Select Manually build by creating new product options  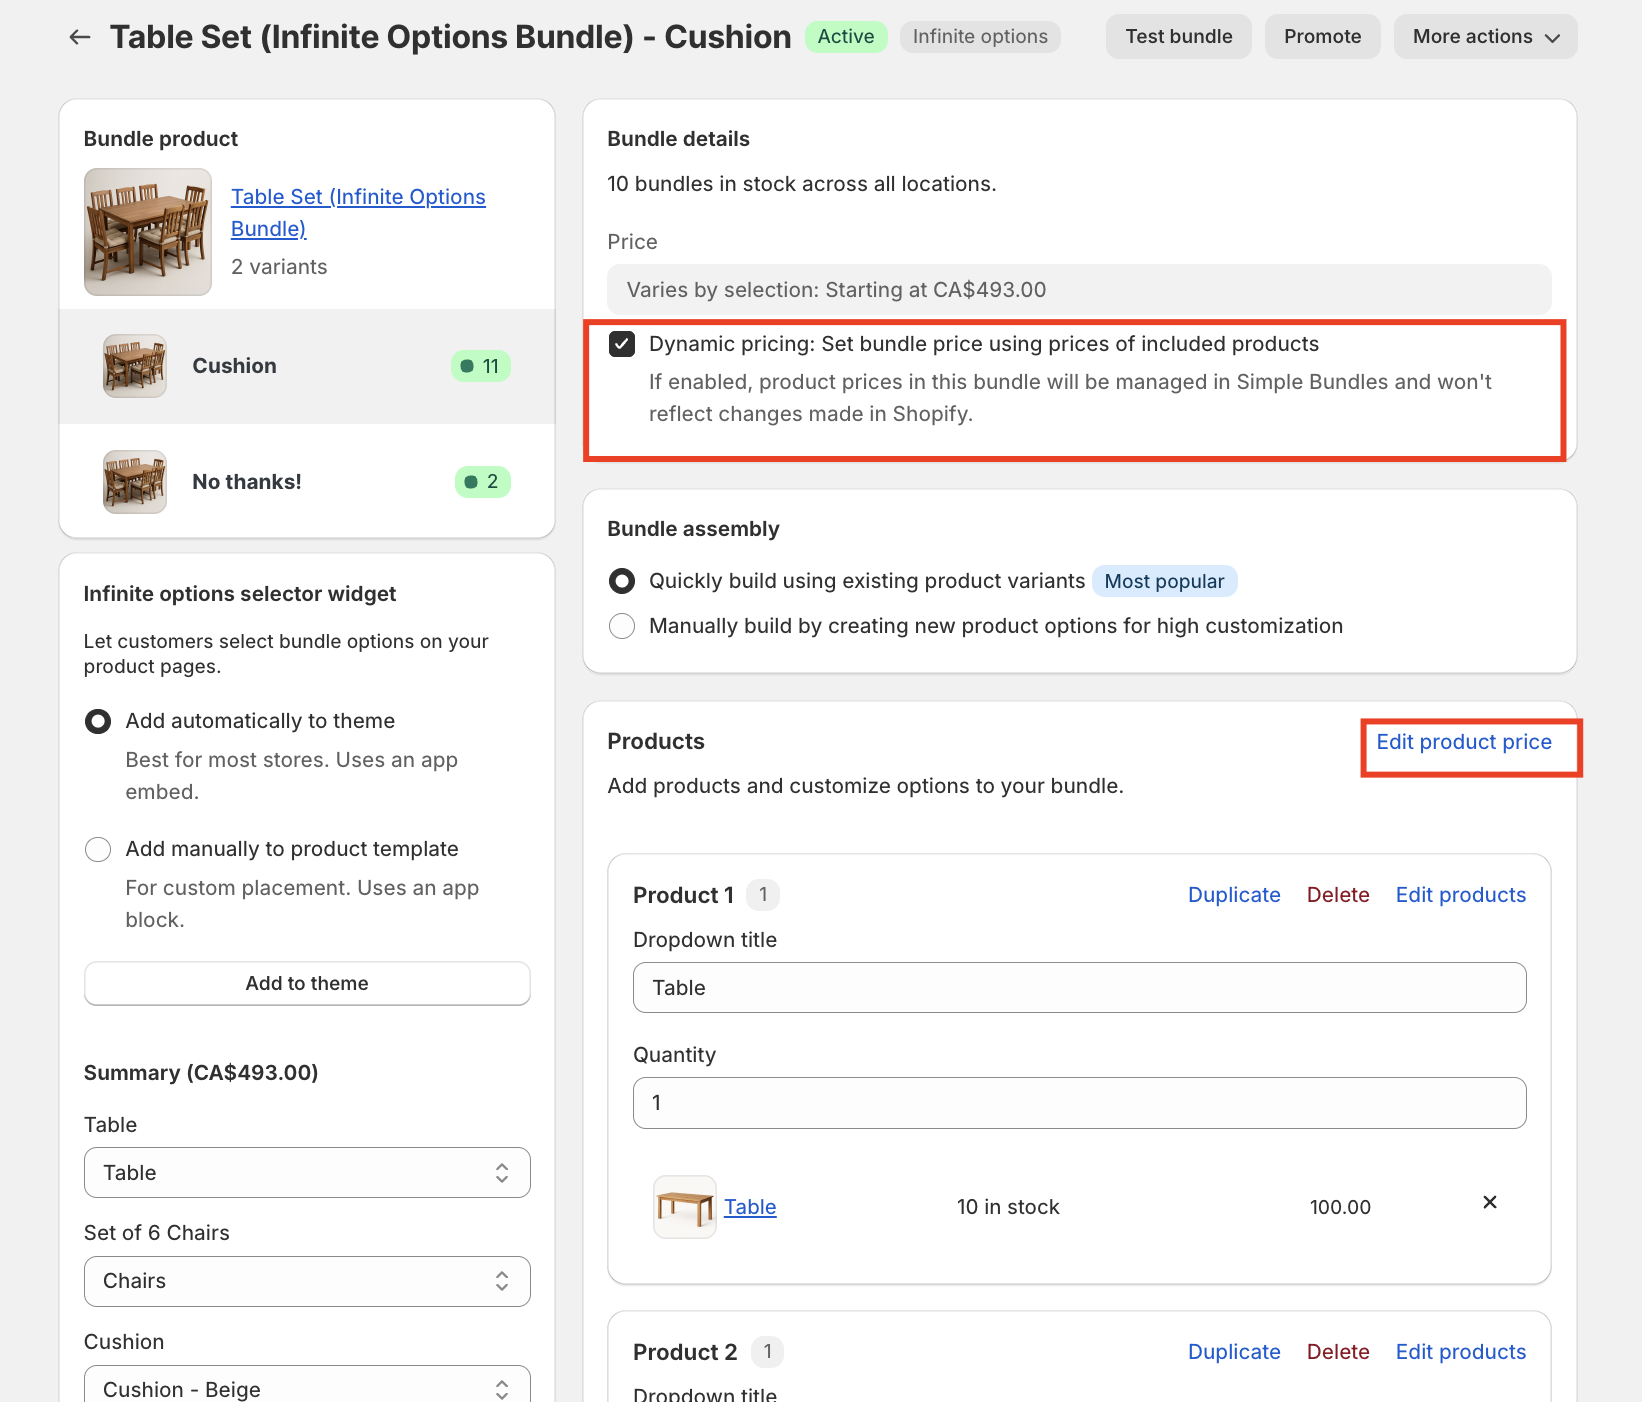click(622, 626)
